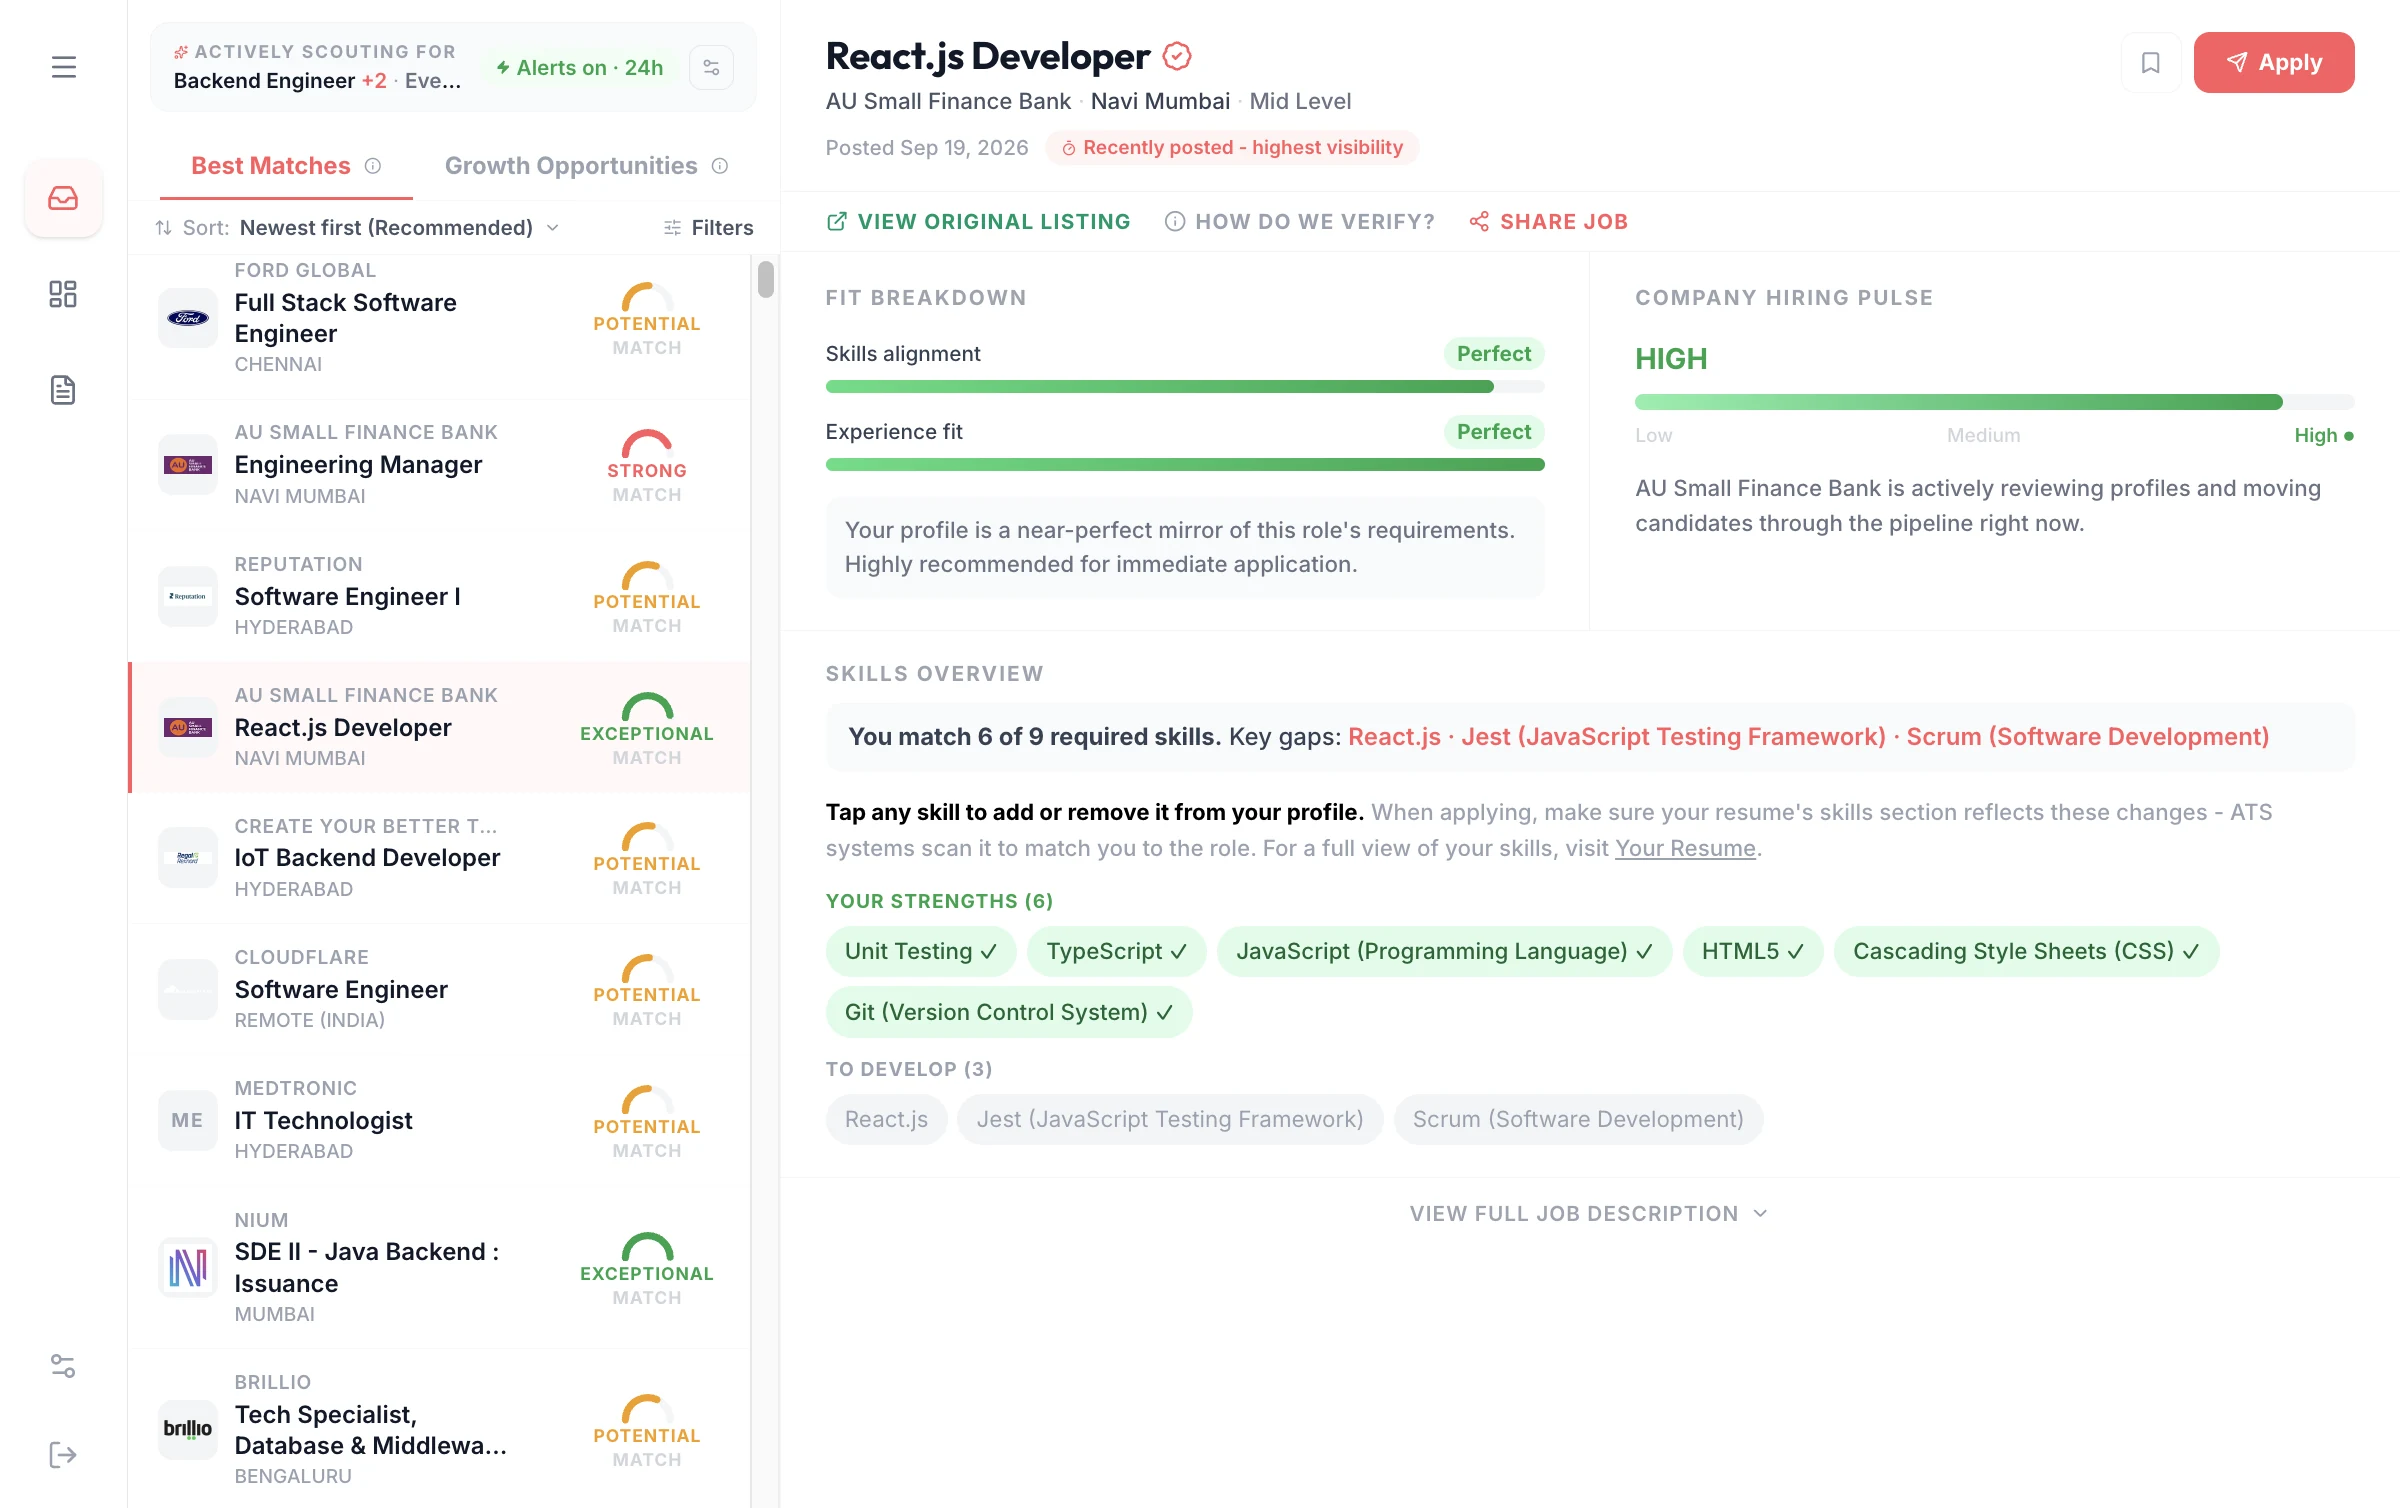Viewport: 2400px width, 1508px height.
Task: Select Cloudflare Software Engineer job
Action: (x=440, y=989)
